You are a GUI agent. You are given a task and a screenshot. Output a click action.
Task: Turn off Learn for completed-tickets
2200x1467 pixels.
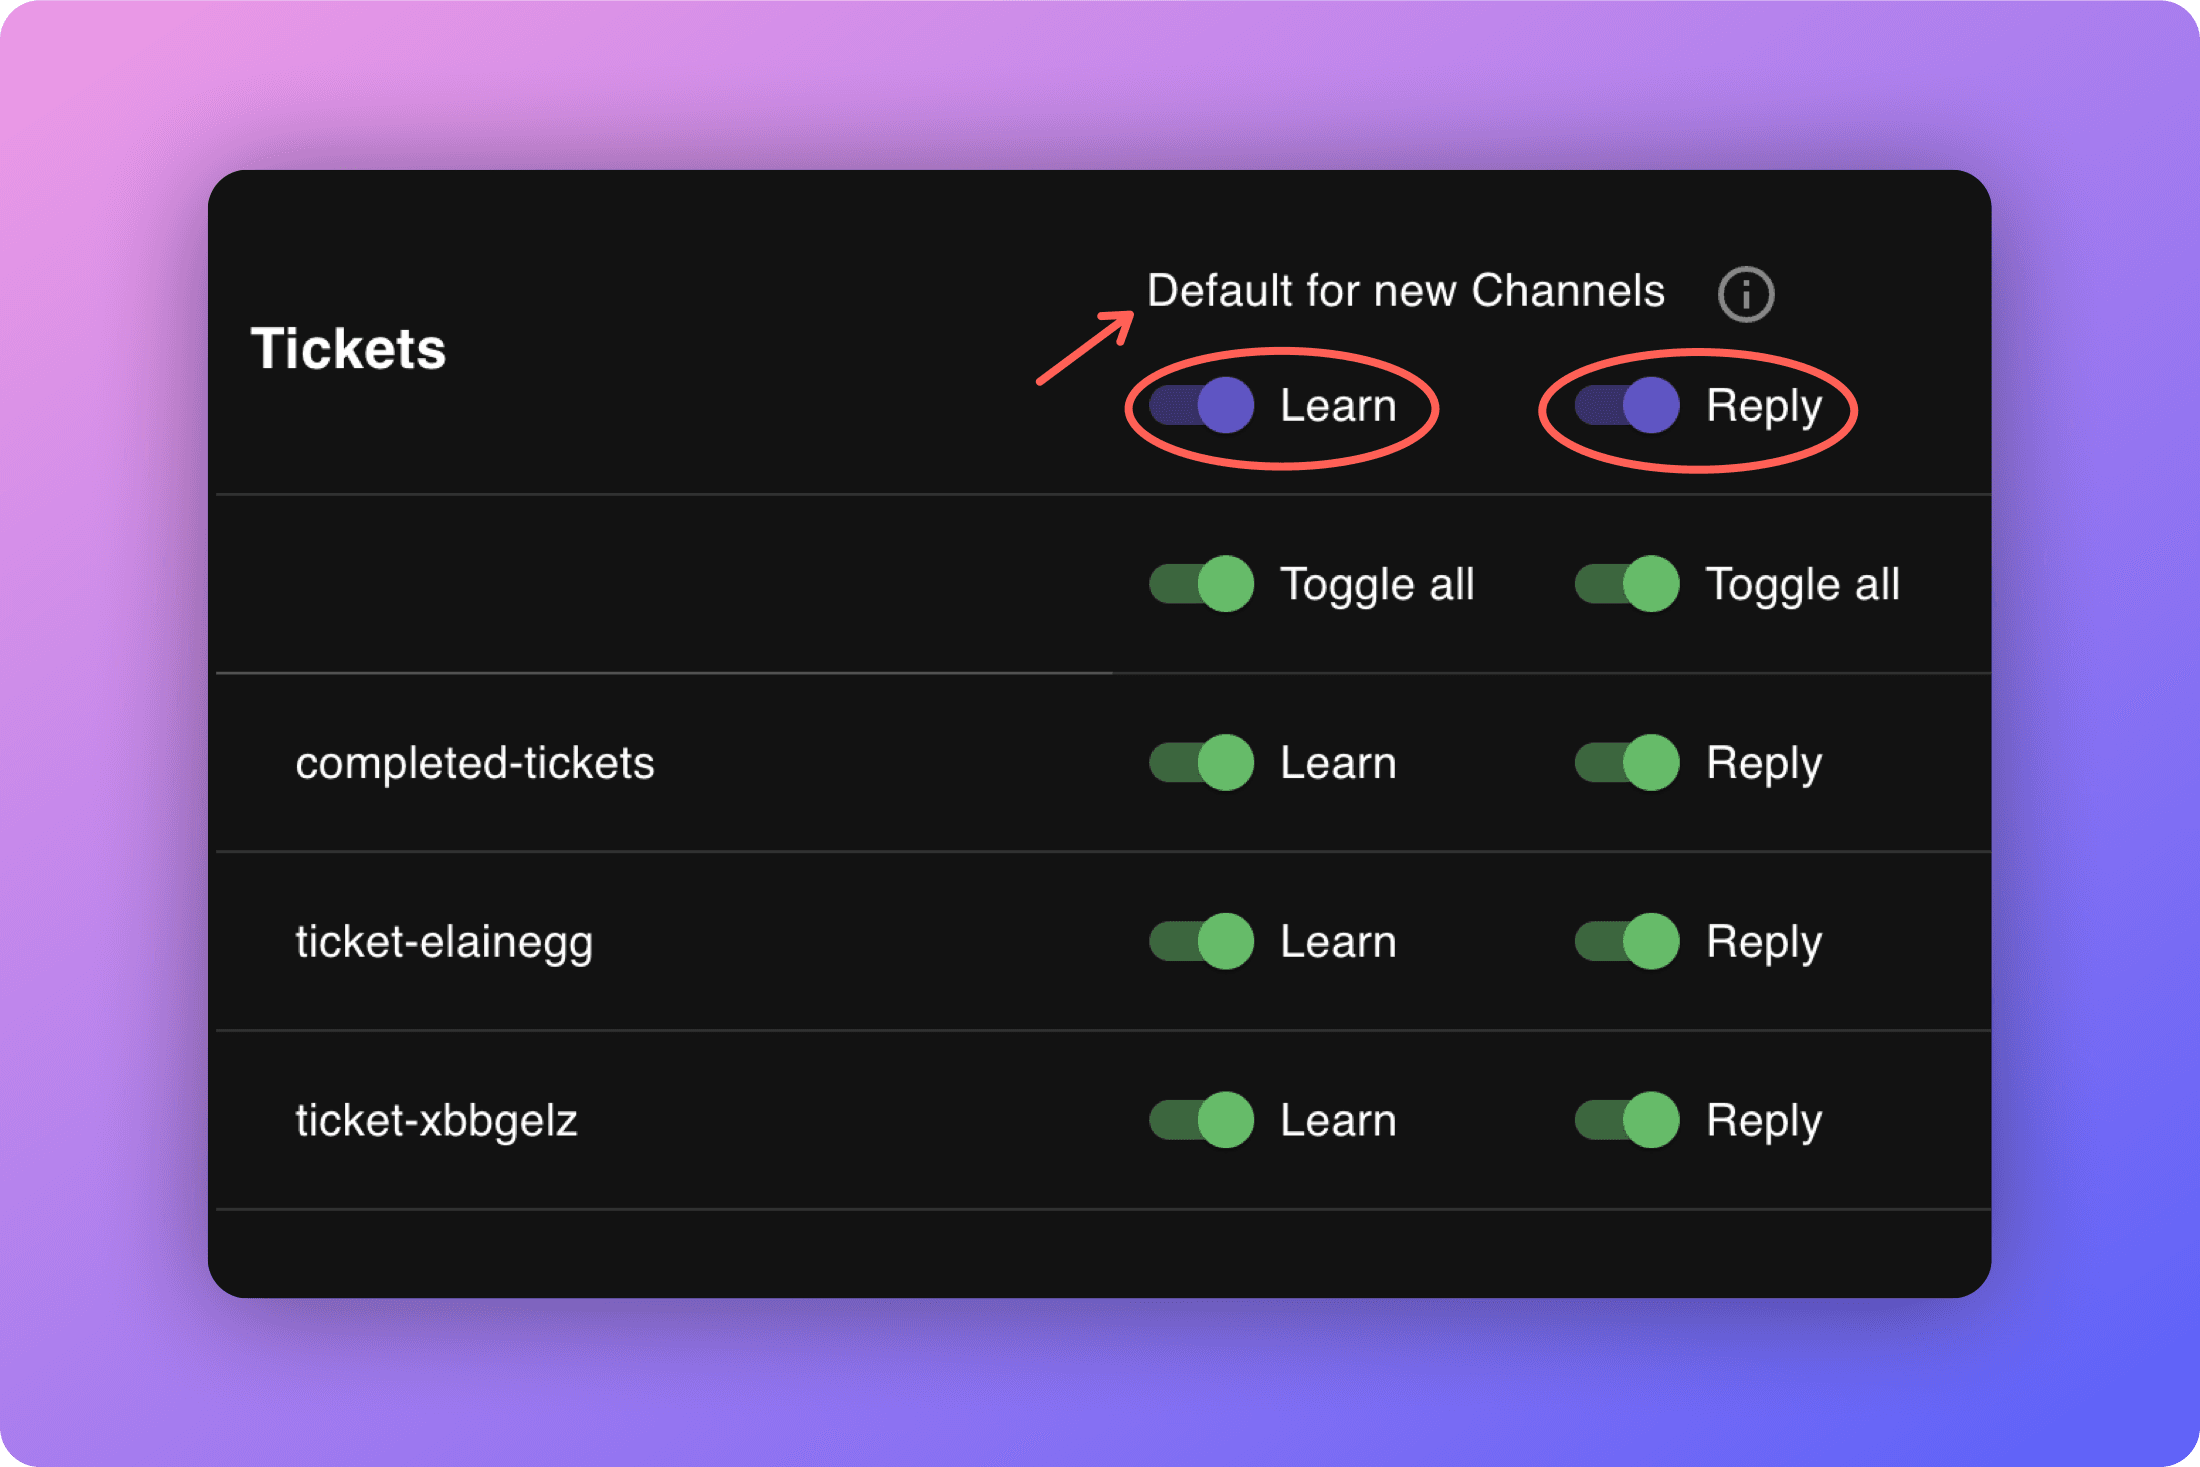[1199, 763]
